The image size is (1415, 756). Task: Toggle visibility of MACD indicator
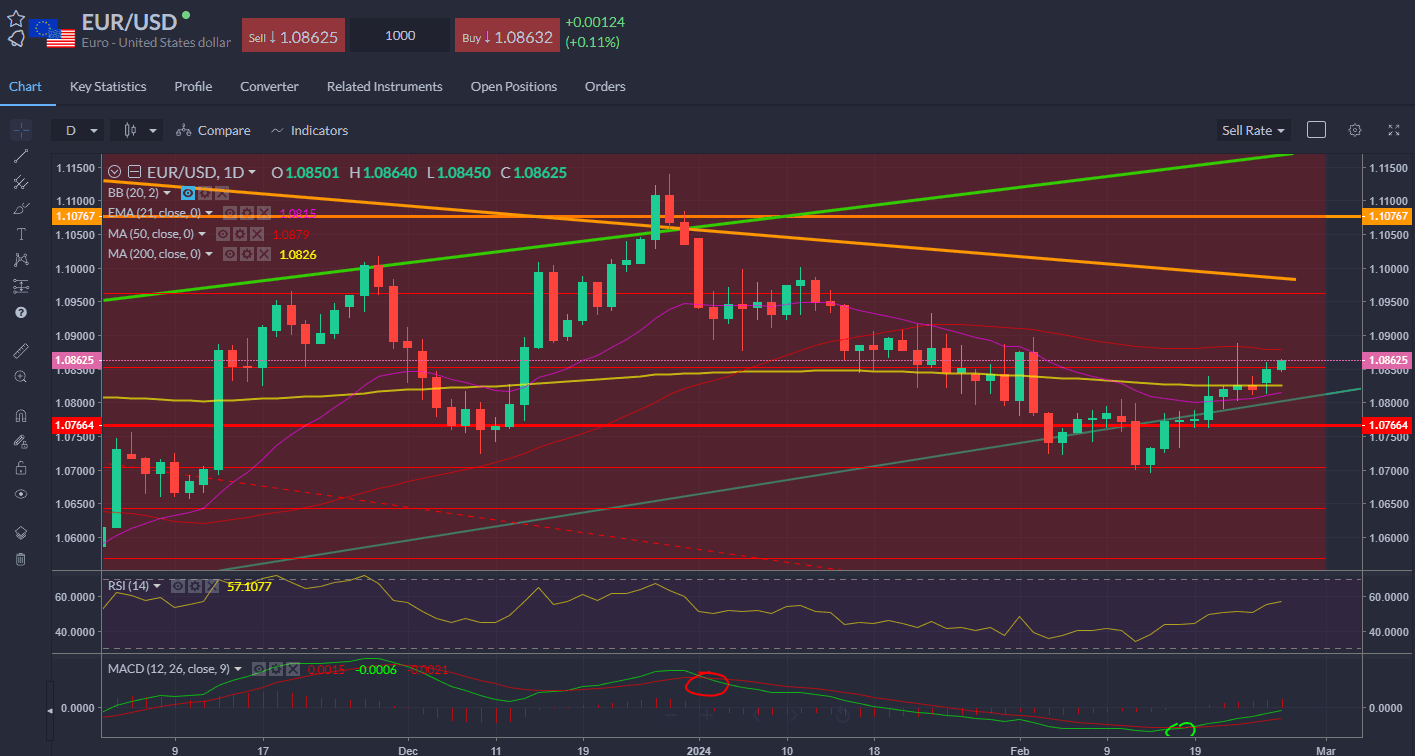point(259,669)
